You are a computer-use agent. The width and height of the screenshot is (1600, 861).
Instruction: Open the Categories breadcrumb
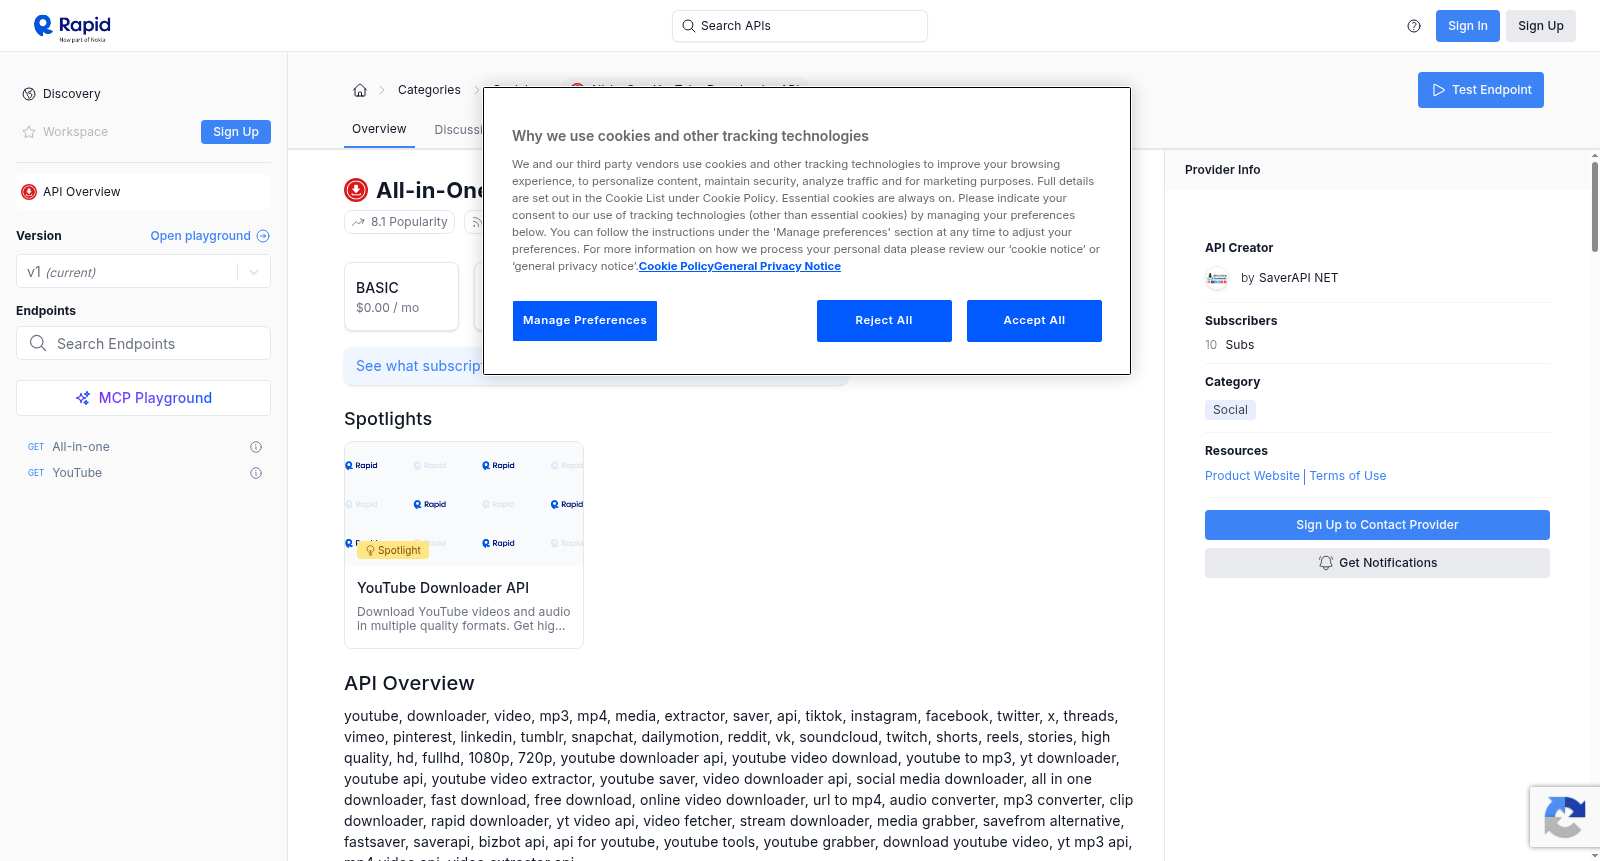click(x=429, y=90)
